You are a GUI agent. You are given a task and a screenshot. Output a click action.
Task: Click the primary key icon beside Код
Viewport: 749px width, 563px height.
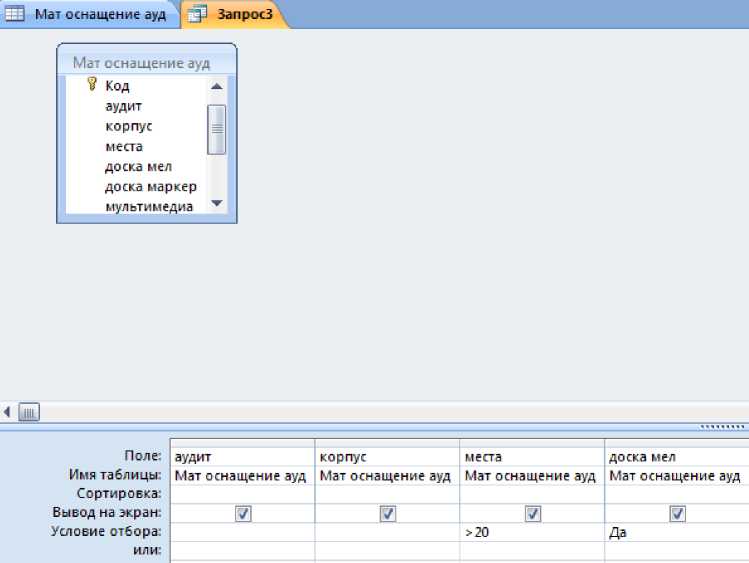tap(92, 85)
